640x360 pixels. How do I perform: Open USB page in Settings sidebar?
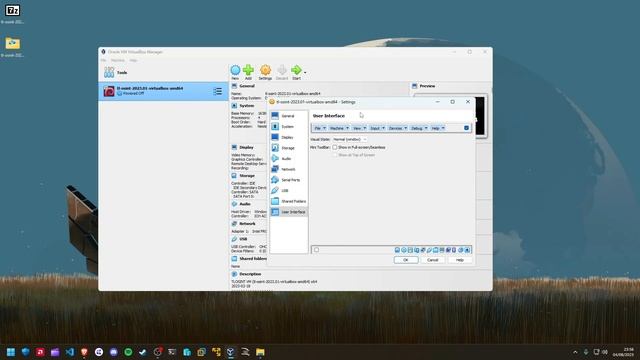289,190
